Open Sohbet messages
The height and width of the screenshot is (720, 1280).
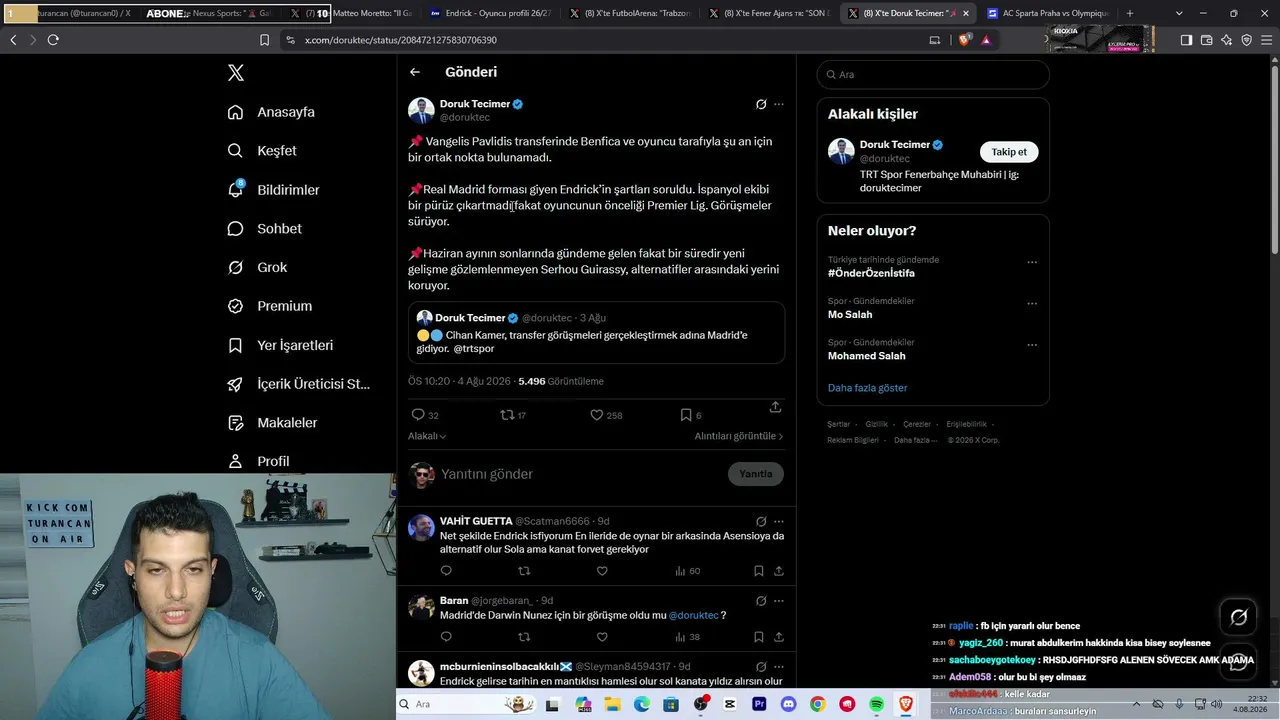click(264, 229)
